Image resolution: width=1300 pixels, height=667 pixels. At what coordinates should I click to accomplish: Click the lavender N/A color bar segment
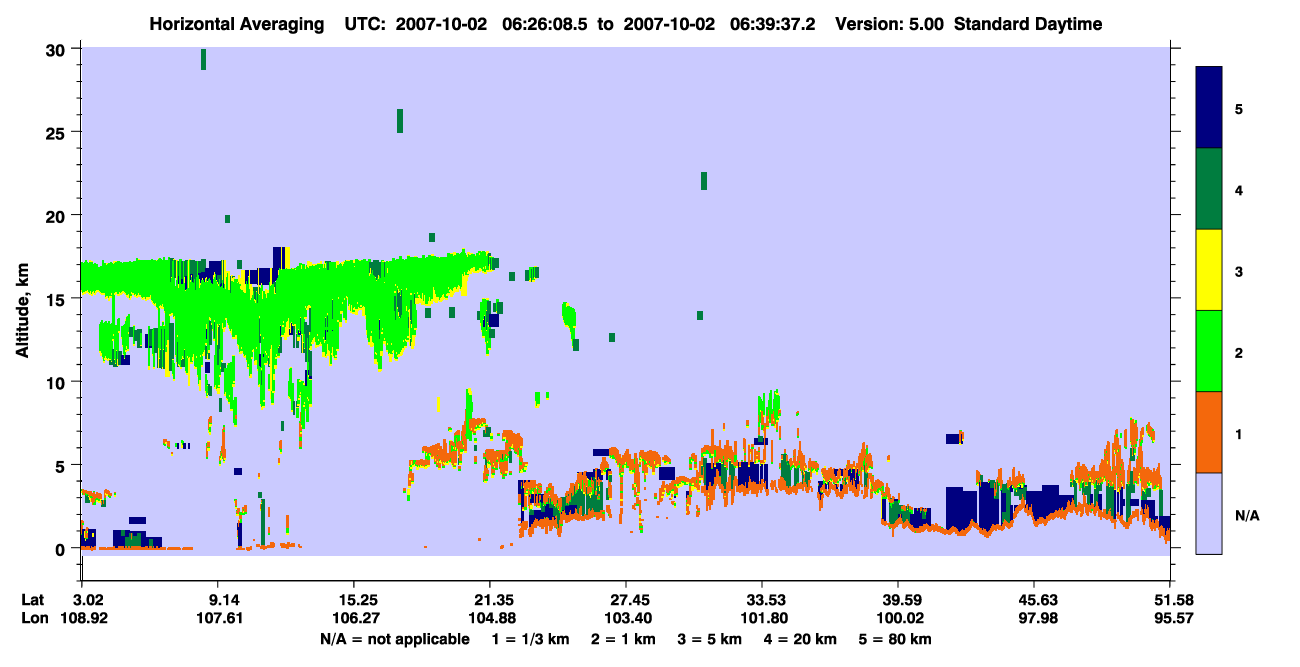pos(1209,513)
